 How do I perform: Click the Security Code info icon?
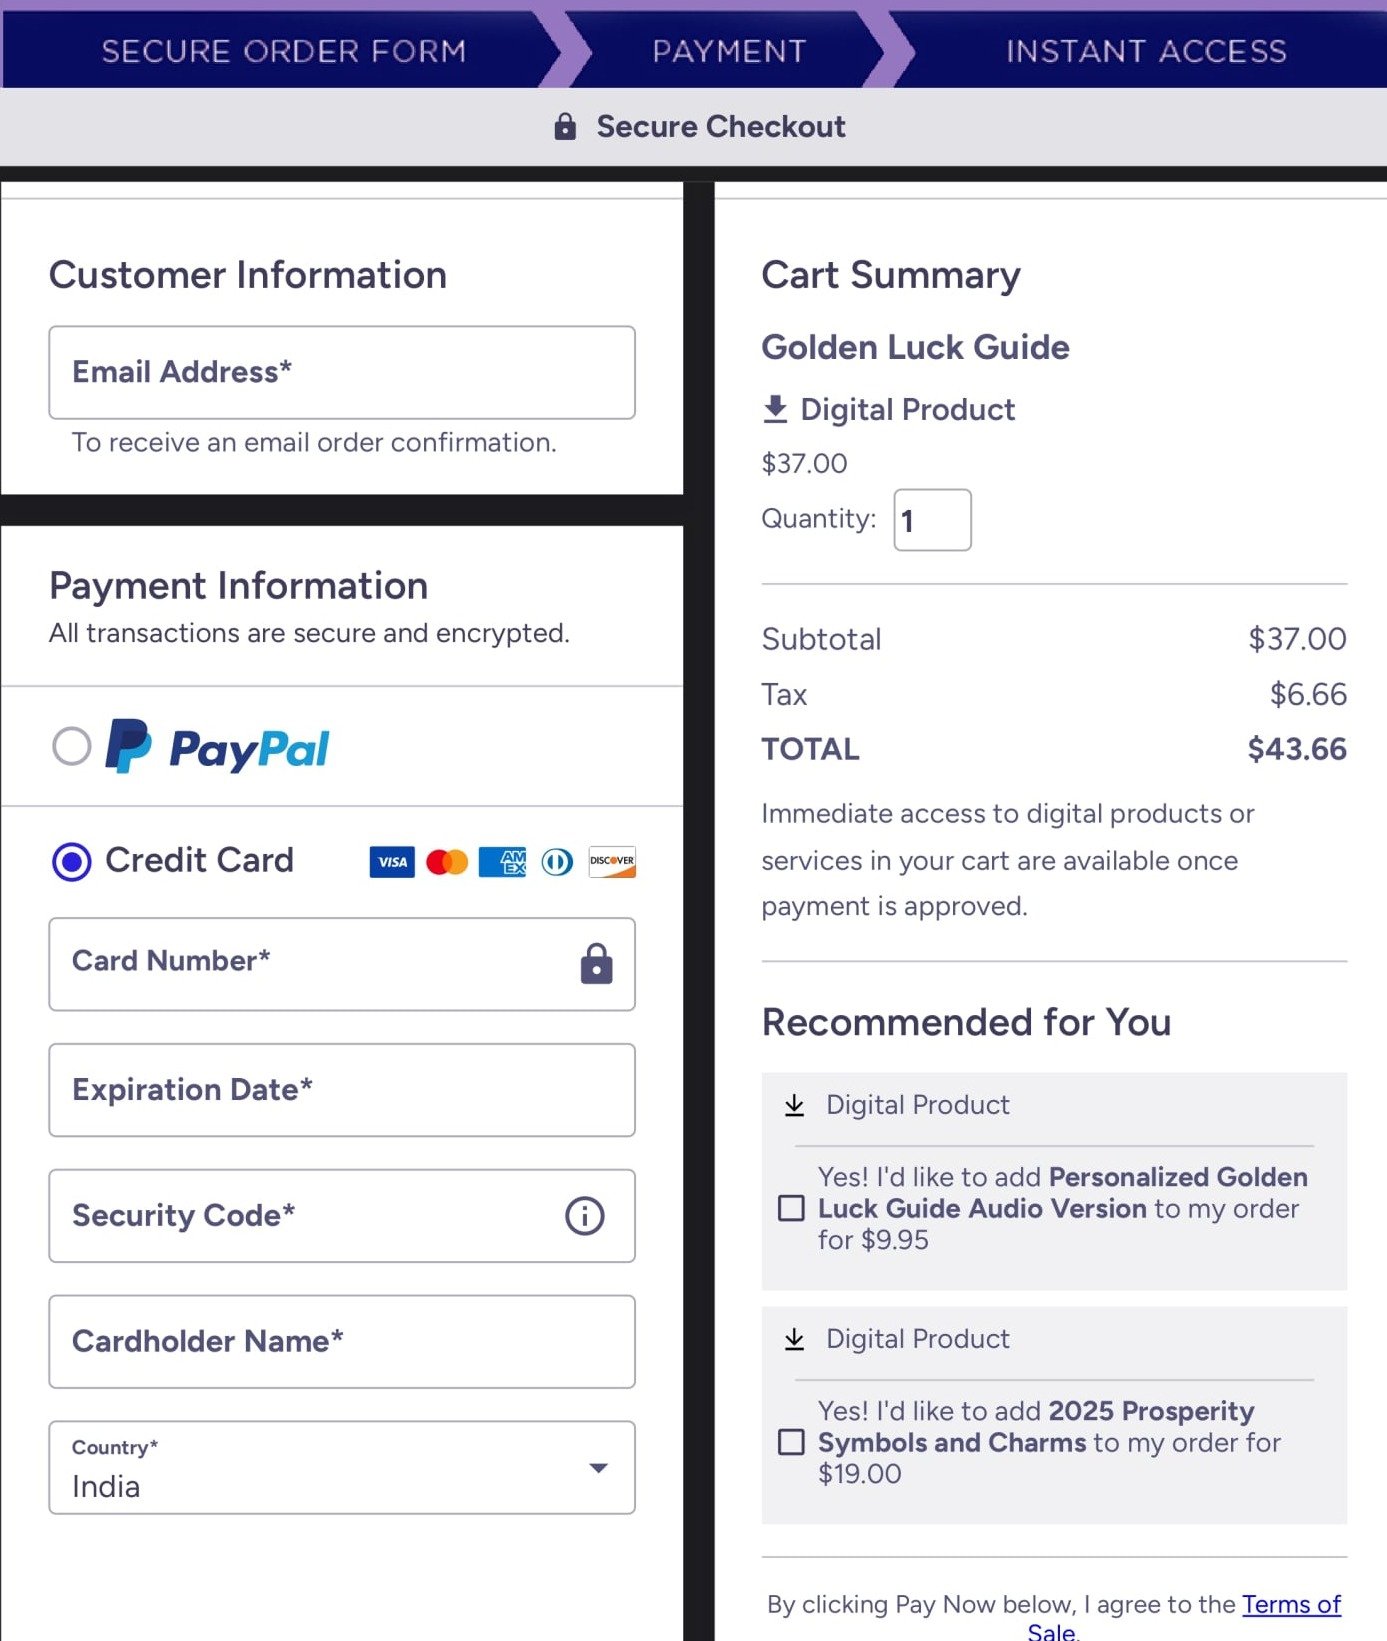click(585, 1216)
